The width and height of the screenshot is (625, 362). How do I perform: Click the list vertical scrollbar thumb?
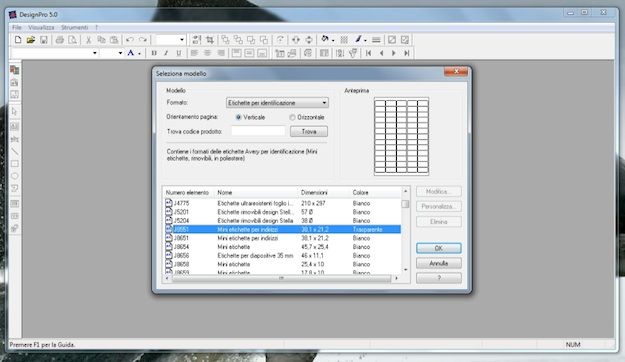pos(405,204)
